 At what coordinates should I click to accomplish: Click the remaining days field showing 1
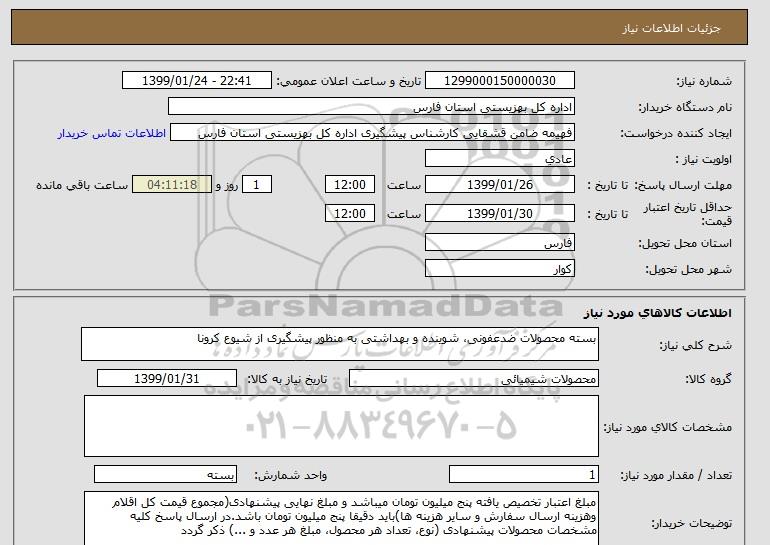tap(256, 185)
